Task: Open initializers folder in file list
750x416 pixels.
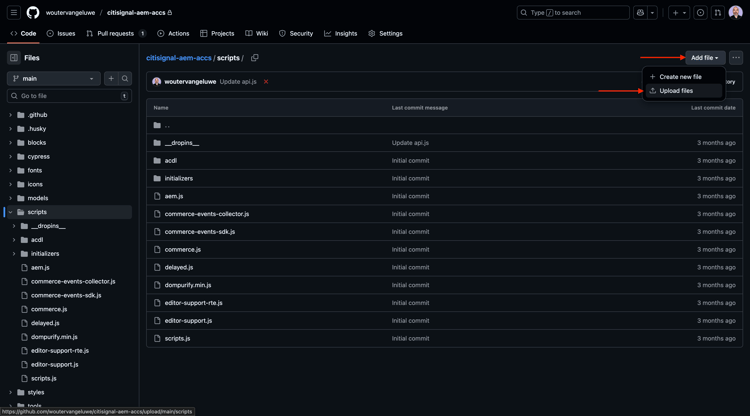Action: pos(179,178)
